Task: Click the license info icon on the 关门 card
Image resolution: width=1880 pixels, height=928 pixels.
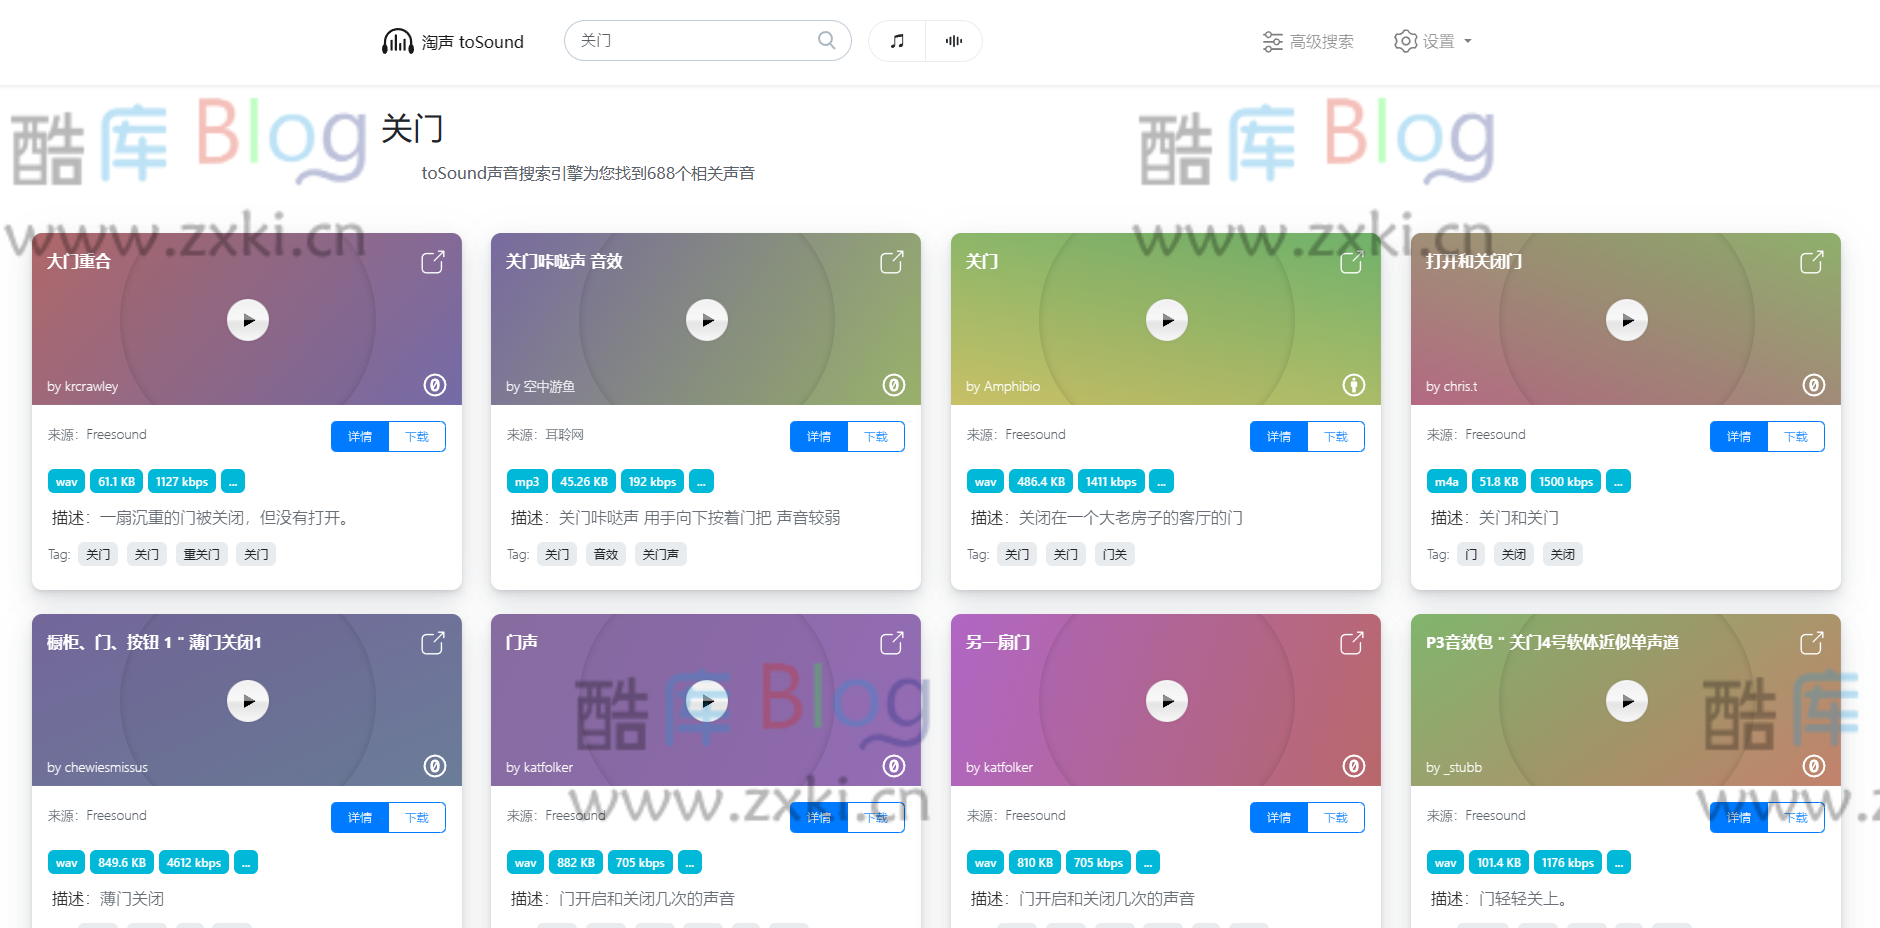Action: [x=1352, y=384]
